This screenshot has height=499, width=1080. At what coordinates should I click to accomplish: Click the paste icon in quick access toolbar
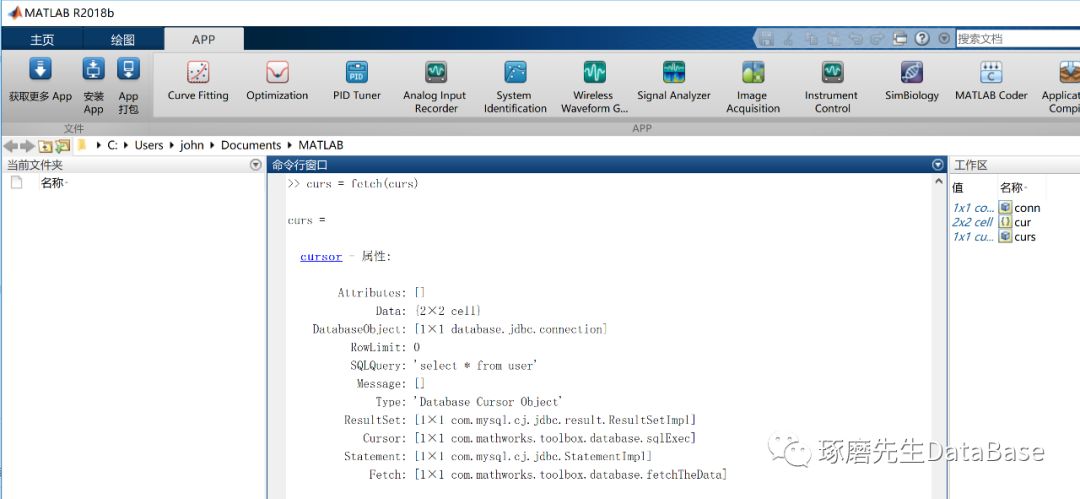click(833, 39)
